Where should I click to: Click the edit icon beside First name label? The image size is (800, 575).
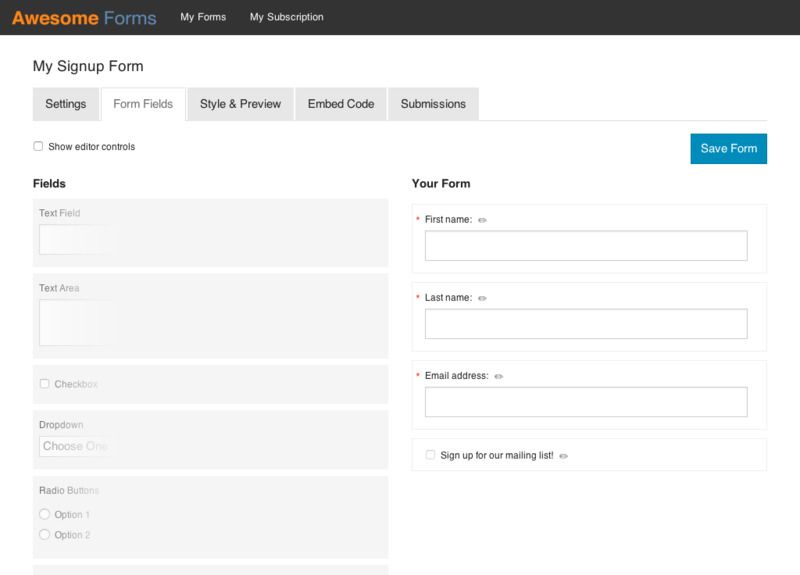coord(482,220)
